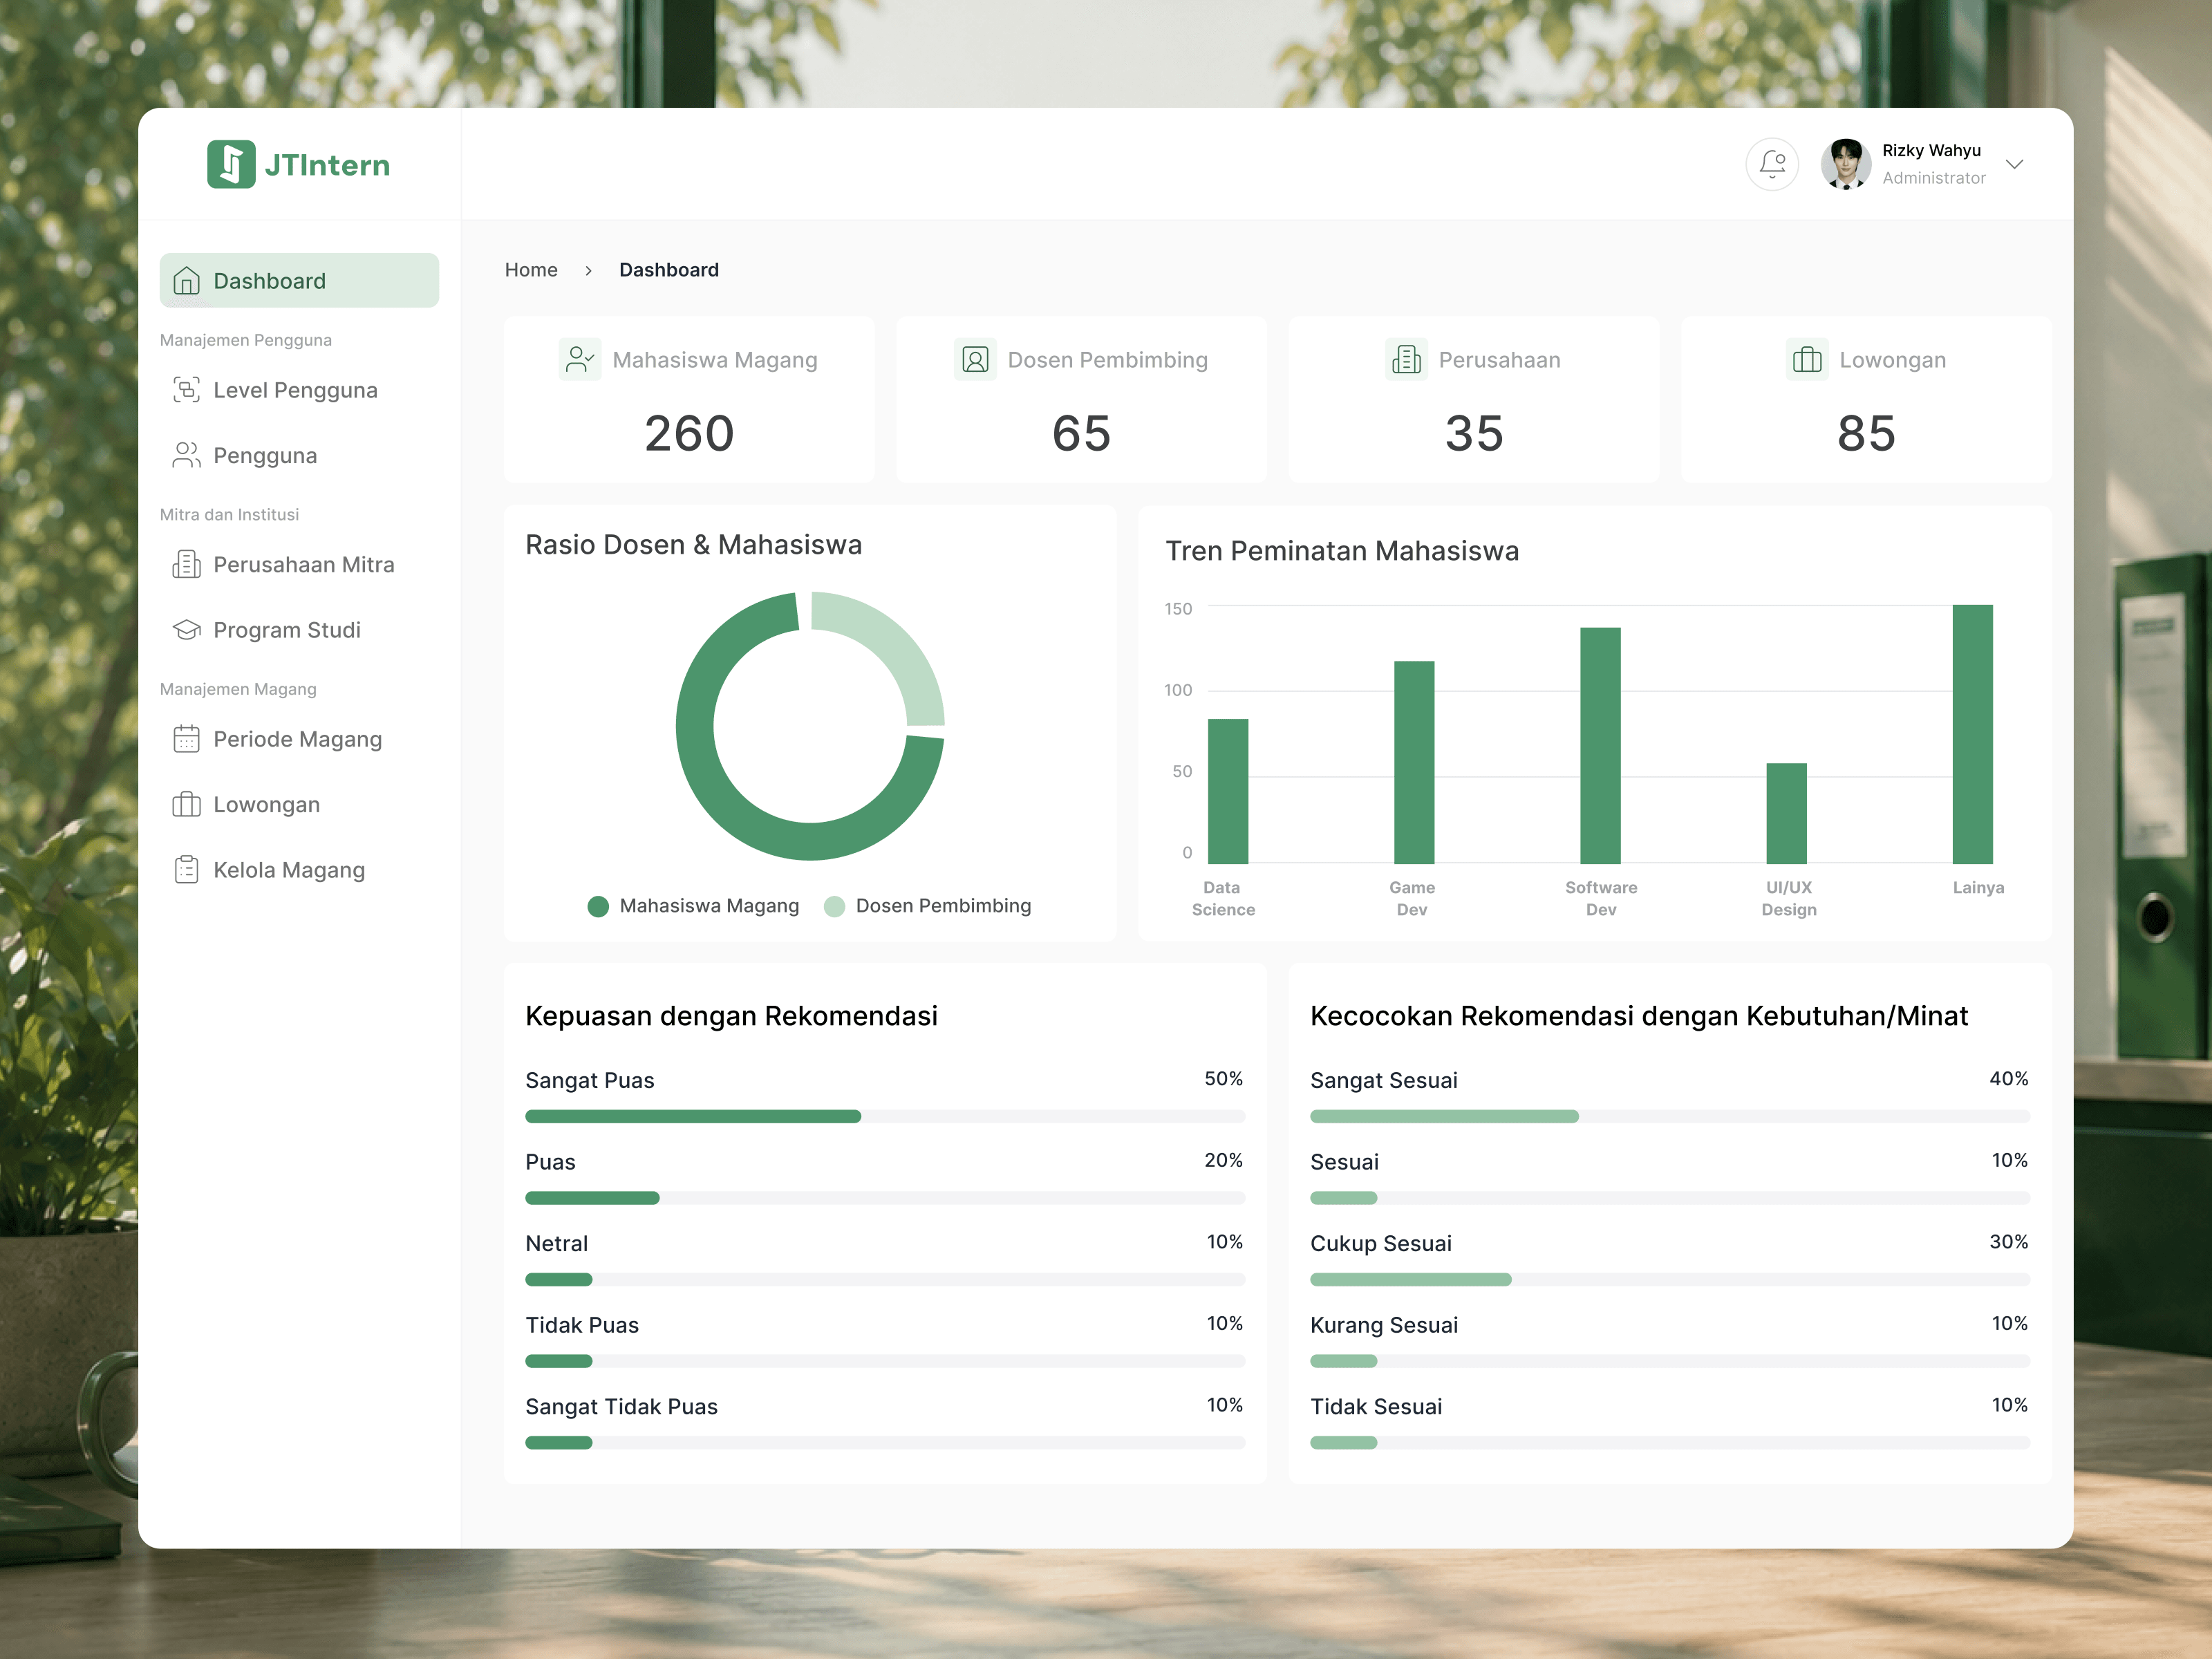Click the 260 Mahasiswa Magang value

pyautogui.click(x=689, y=433)
